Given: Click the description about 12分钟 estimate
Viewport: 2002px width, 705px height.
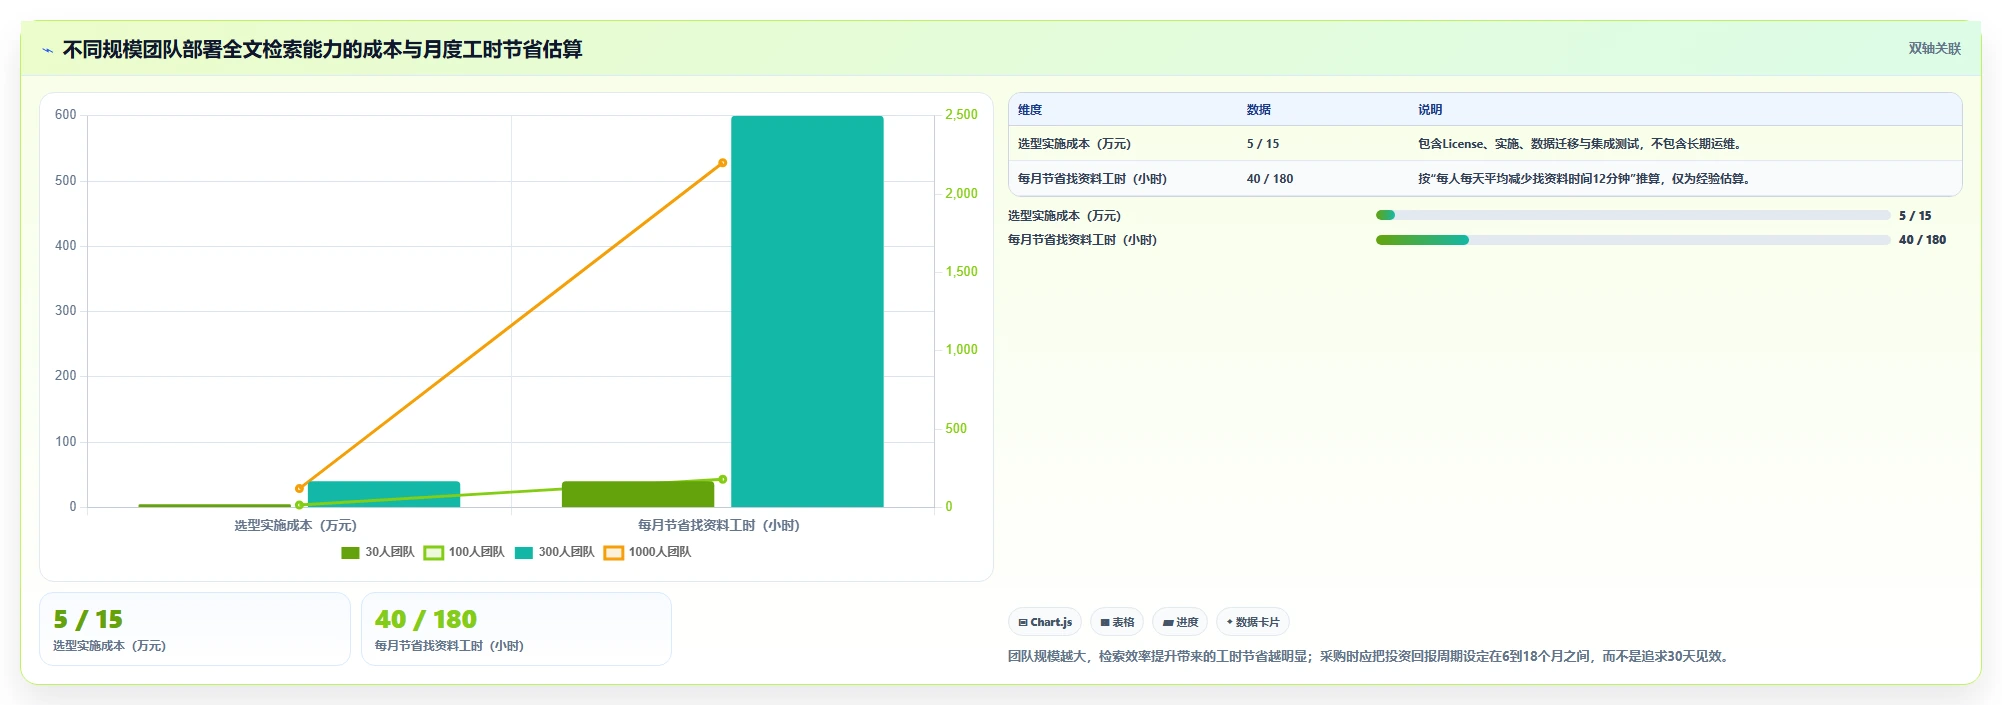Looking at the screenshot, I should [1585, 179].
